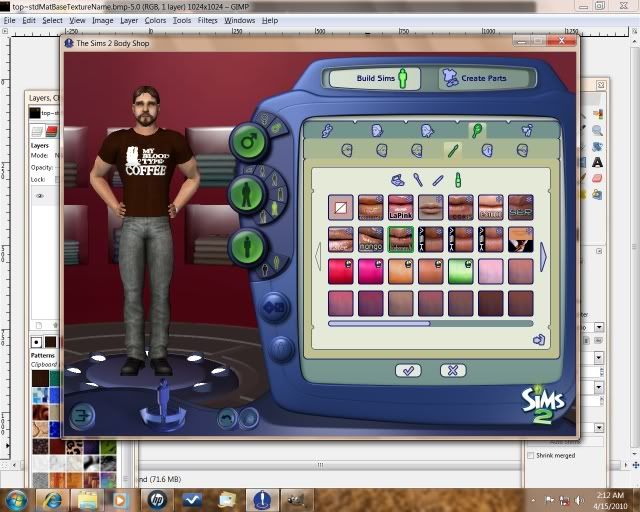Click the undo curved arrow icon
The height and width of the screenshot is (512, 640).
[x=227, y=418]
